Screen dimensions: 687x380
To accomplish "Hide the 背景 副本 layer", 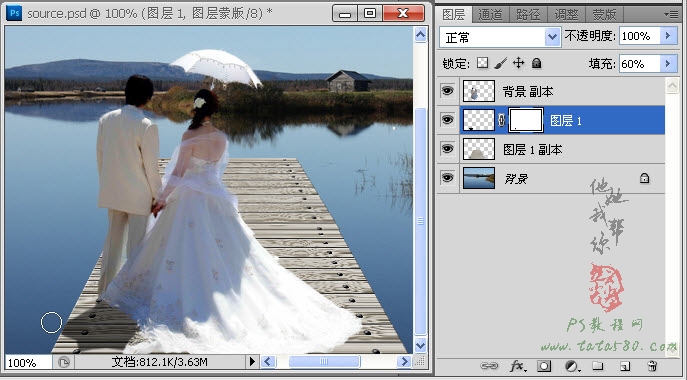I will 447,91.
